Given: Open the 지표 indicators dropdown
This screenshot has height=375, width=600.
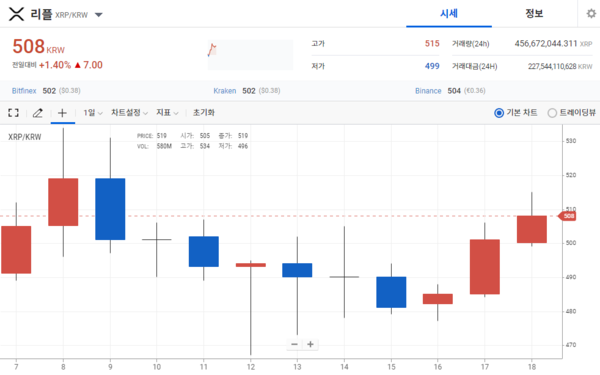Looking at the screenshot, I should (167, 113).
